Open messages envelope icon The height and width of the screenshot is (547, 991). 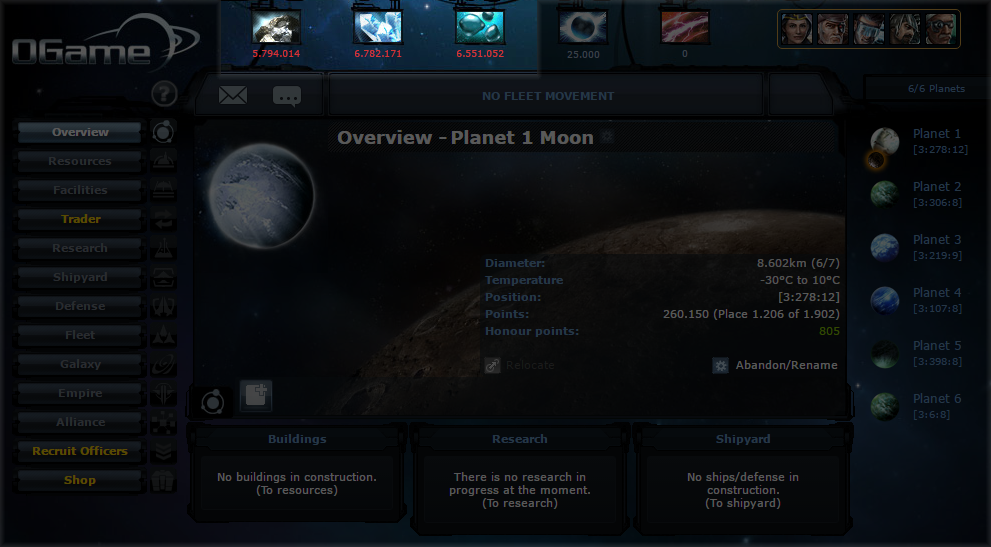233,95
